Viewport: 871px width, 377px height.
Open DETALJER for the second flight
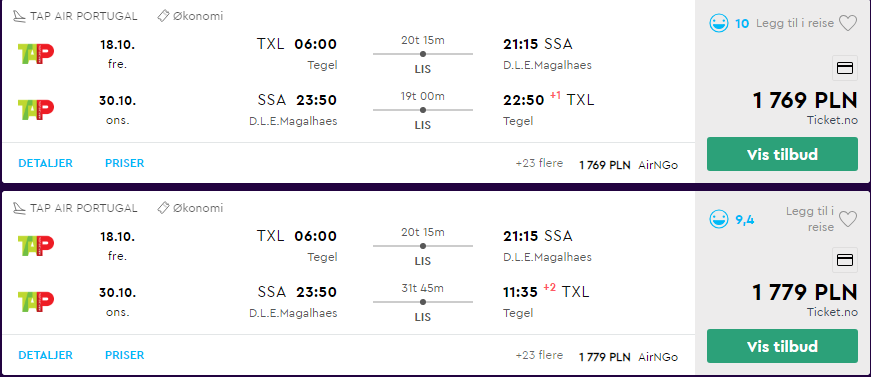point(46,355)
